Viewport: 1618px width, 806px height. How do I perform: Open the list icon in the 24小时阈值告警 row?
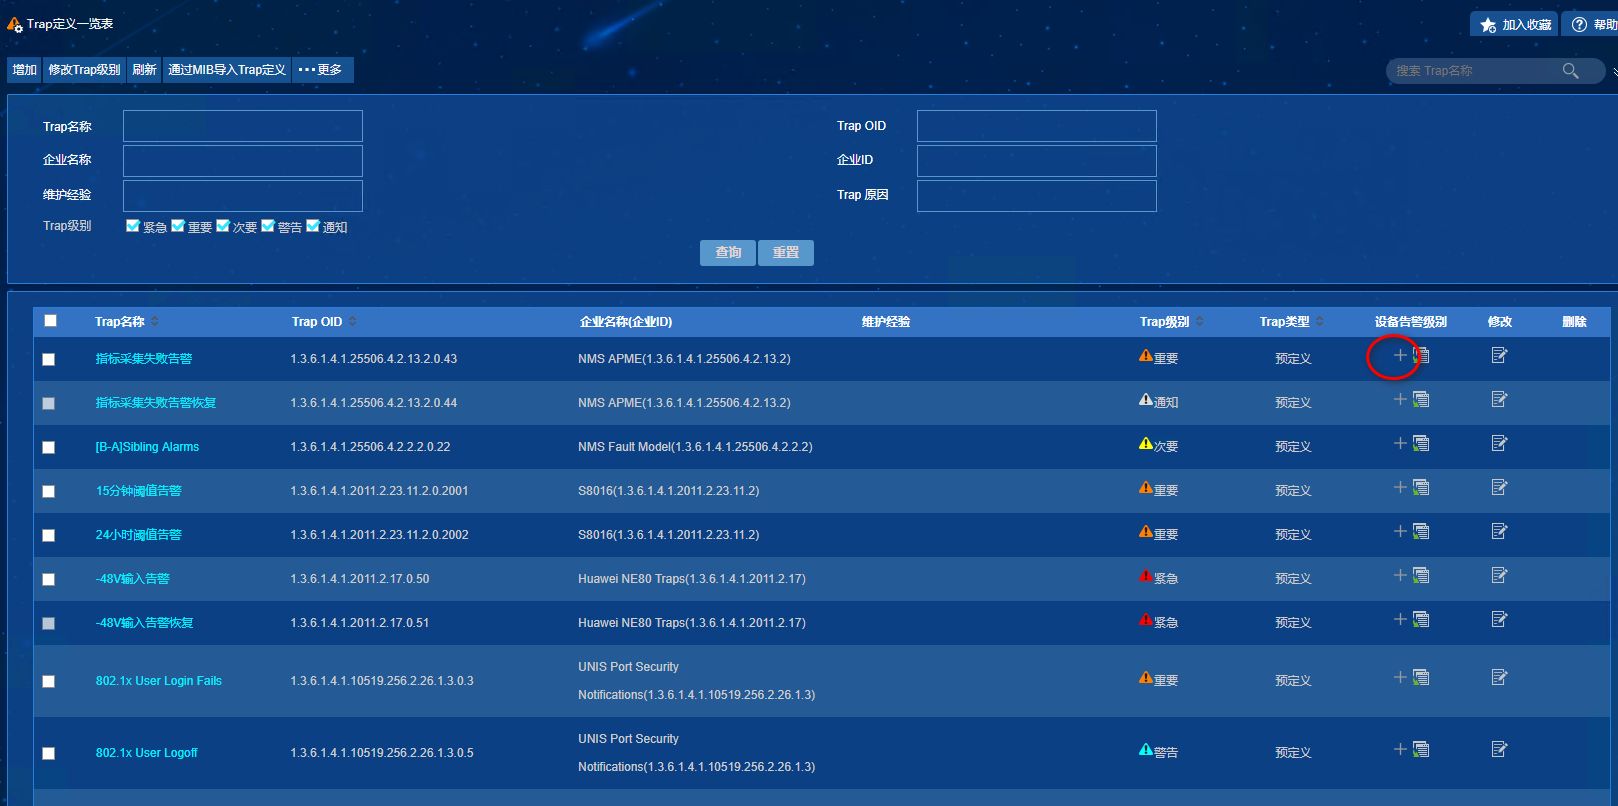click(1421, 532)
